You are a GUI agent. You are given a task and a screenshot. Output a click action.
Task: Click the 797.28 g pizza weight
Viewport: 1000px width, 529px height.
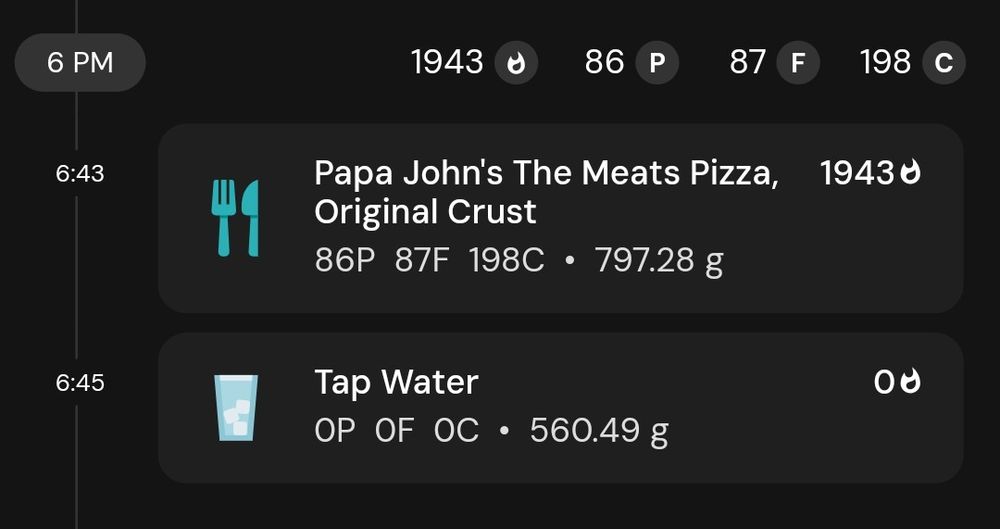coord(658,261)
